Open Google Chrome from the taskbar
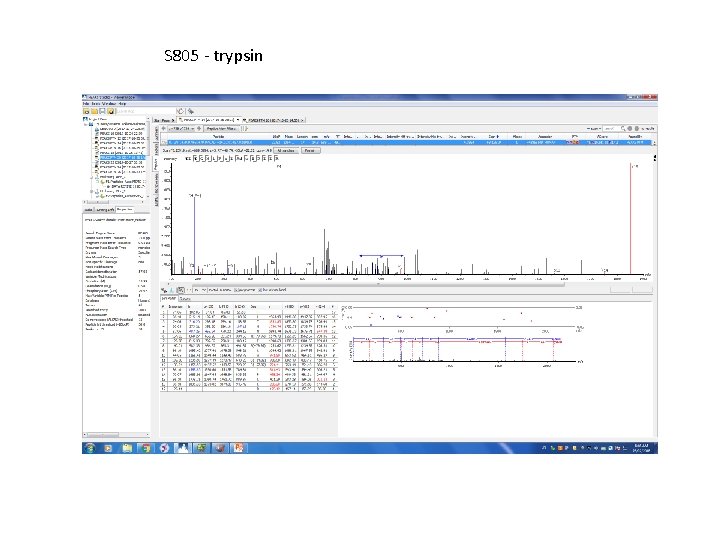This screenshot has height=540, width=720. tap(146, 448)
